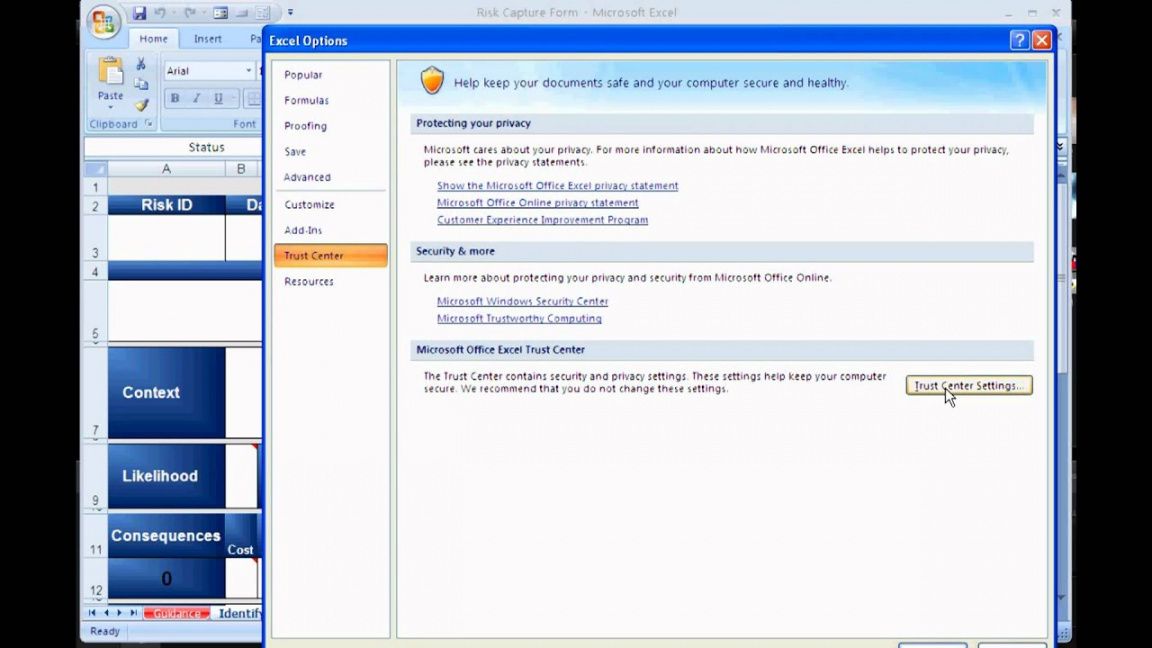The height and width of the screenshot is (648, 1152).
Task: Click the Excel Options help question mark
Action: tap(1019, 40)
